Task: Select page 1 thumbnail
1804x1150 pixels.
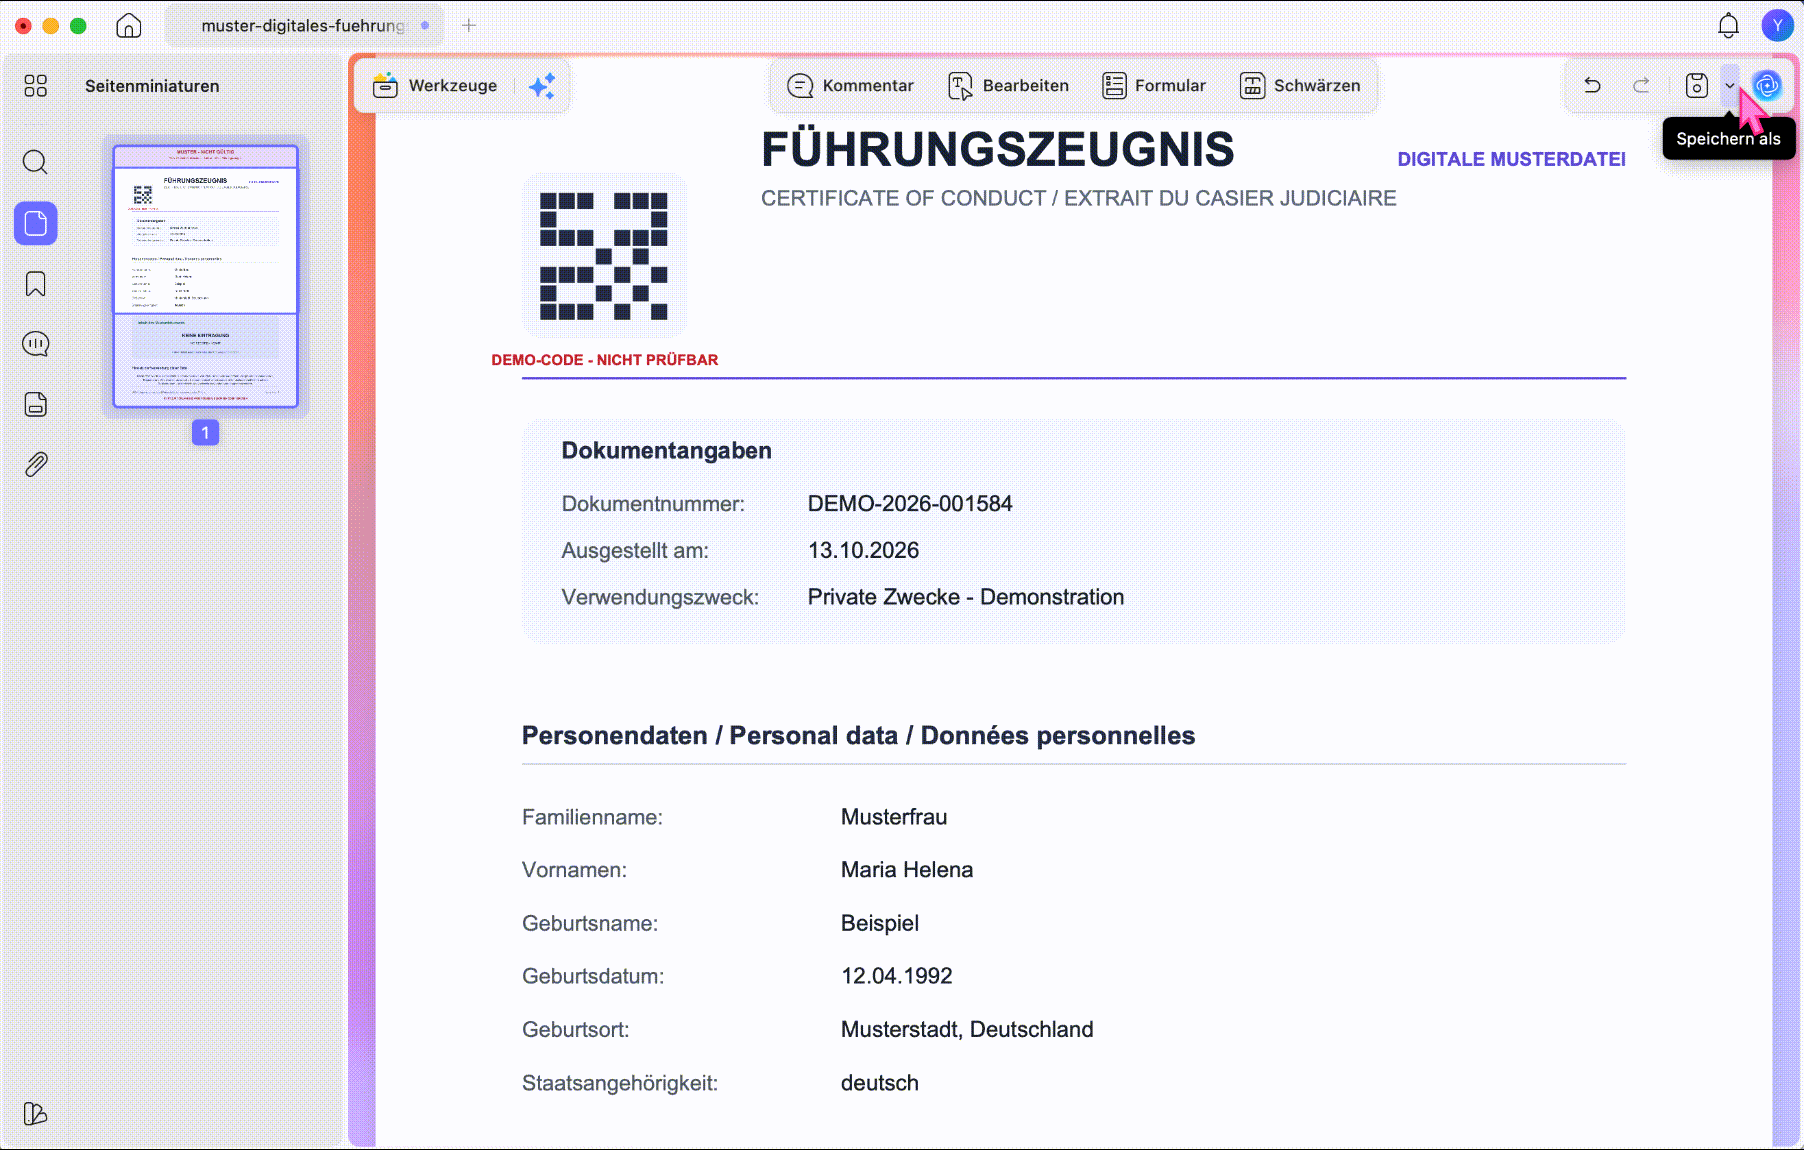Action: tap(205, 276)
